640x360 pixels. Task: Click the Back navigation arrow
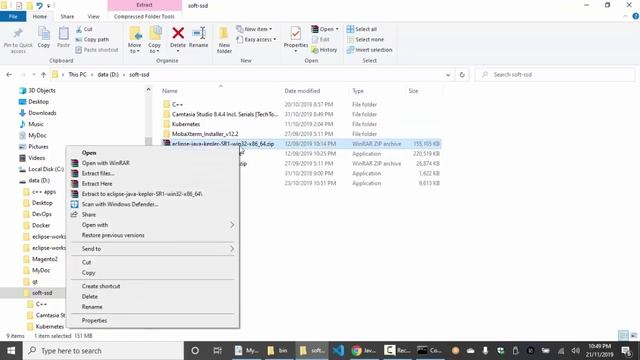click(9, 75)
